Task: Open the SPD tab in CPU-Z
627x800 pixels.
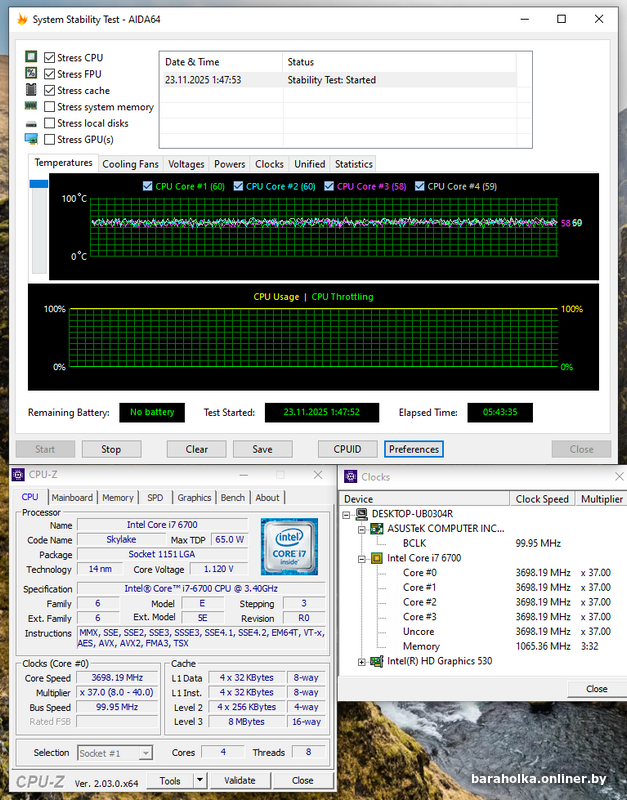Action: pyautogui.click(x=155, y=497)
